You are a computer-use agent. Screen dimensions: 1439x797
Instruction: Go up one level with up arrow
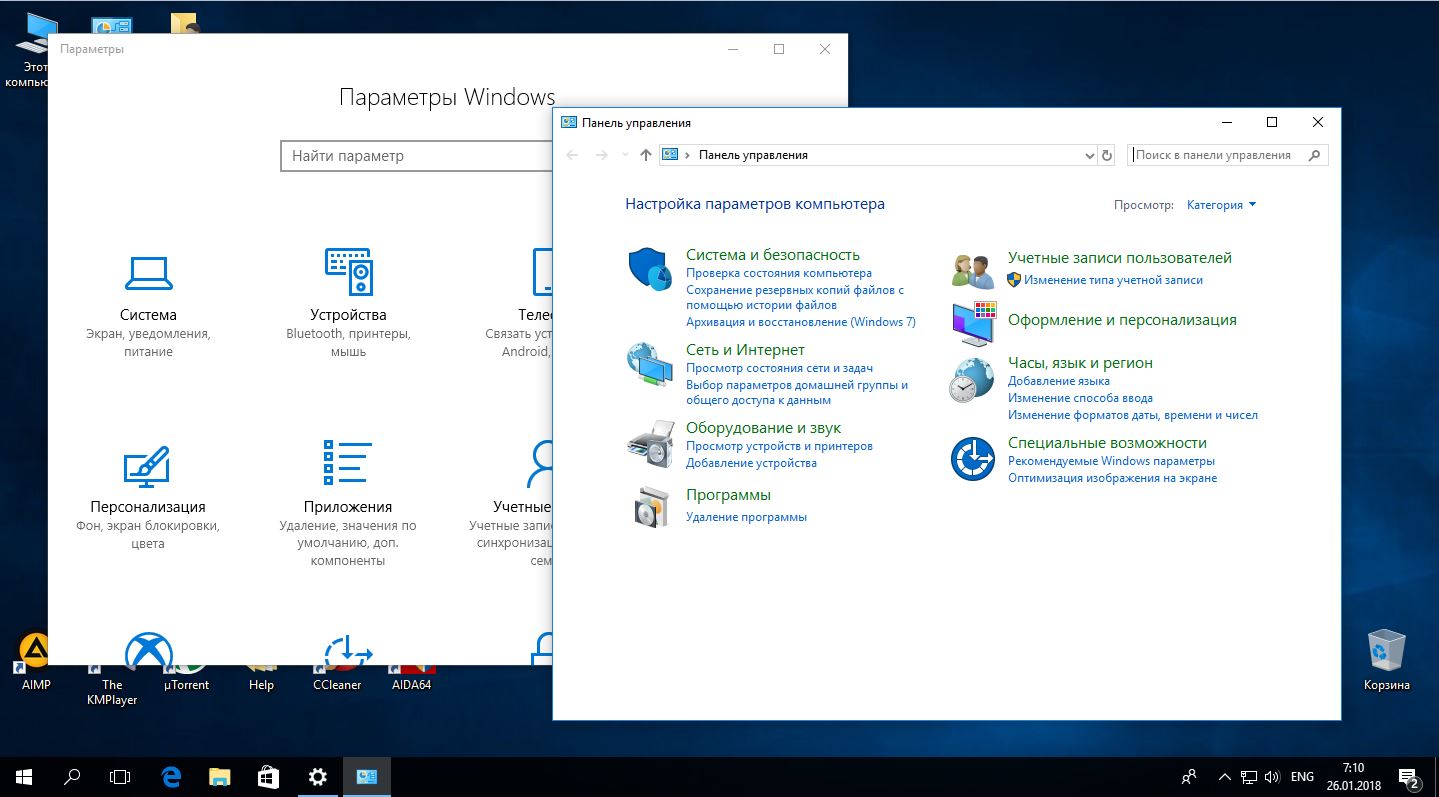(x=645, y=155)
